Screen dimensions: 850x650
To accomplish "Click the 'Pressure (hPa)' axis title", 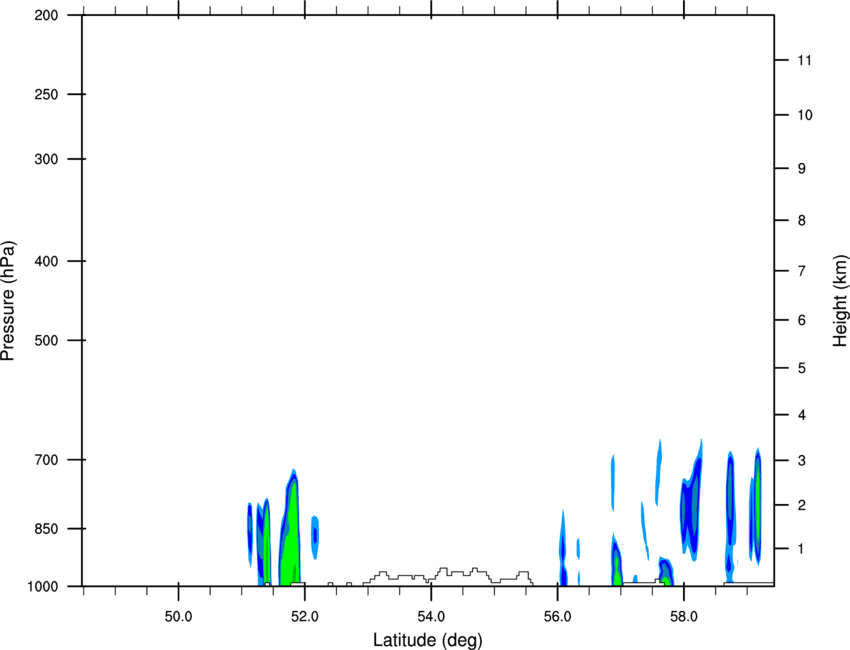I will 8,300.
